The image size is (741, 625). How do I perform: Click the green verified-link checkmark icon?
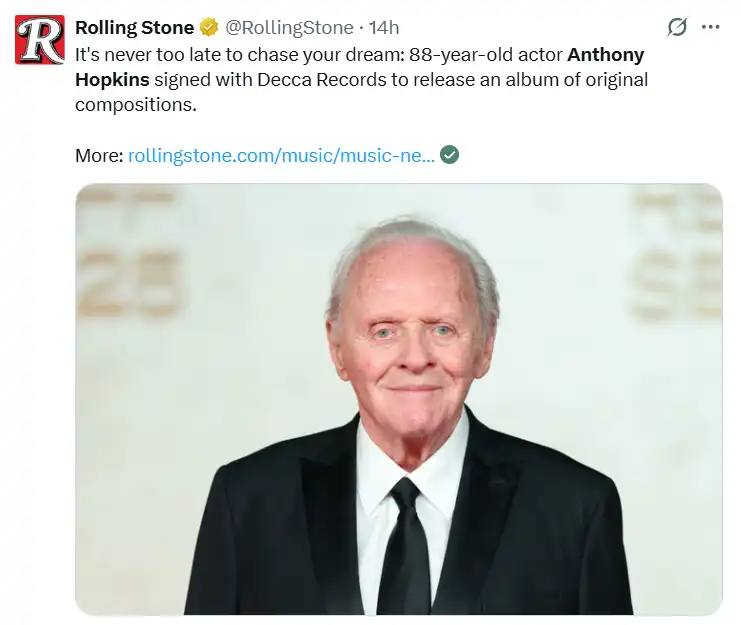449,154
